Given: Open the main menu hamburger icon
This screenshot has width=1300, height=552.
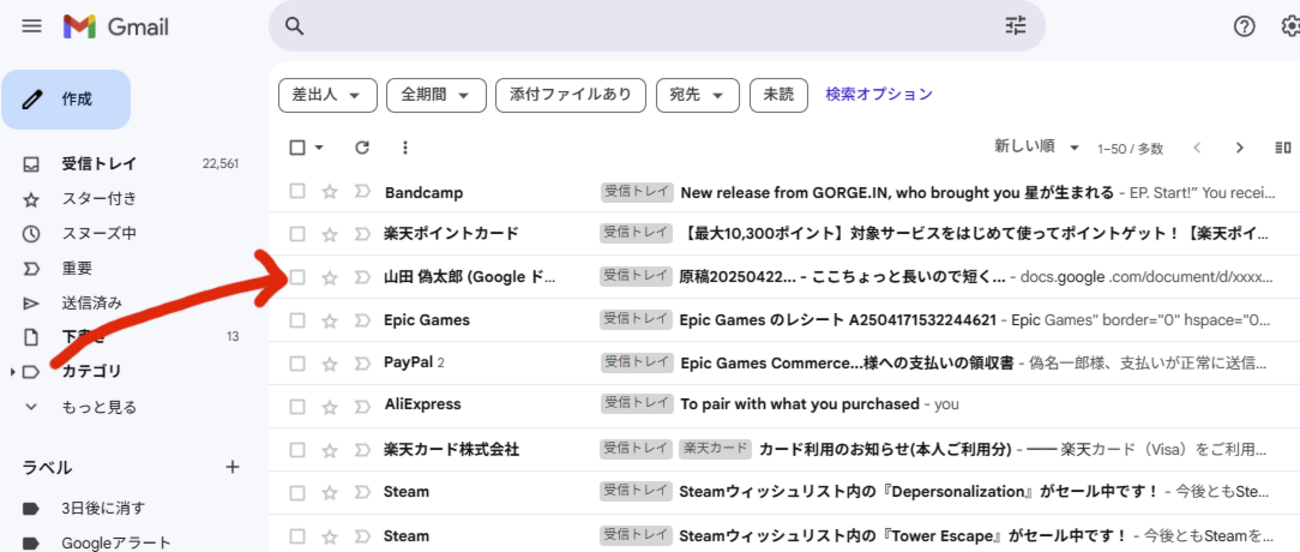Looking at the screenshot, I should click(x=32, y=26).
